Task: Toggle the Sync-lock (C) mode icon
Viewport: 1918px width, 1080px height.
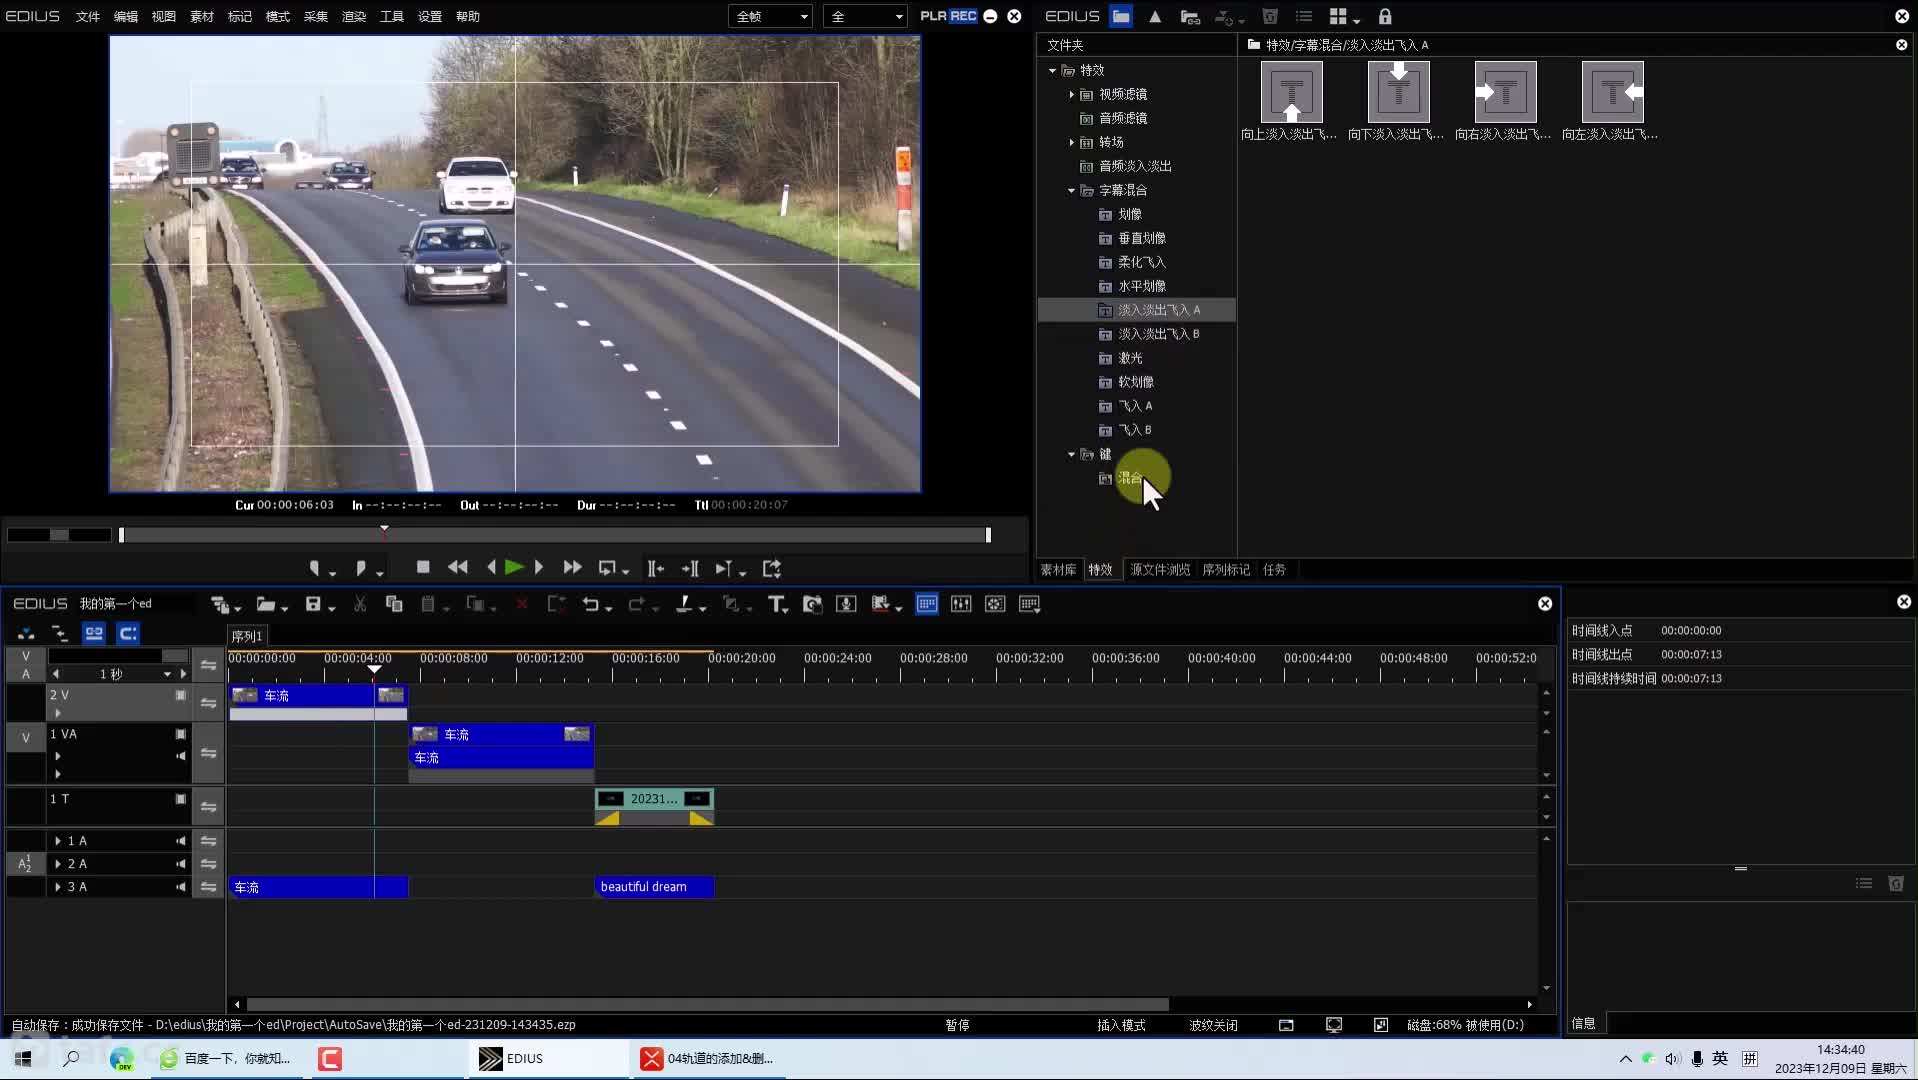Action: 128,633
